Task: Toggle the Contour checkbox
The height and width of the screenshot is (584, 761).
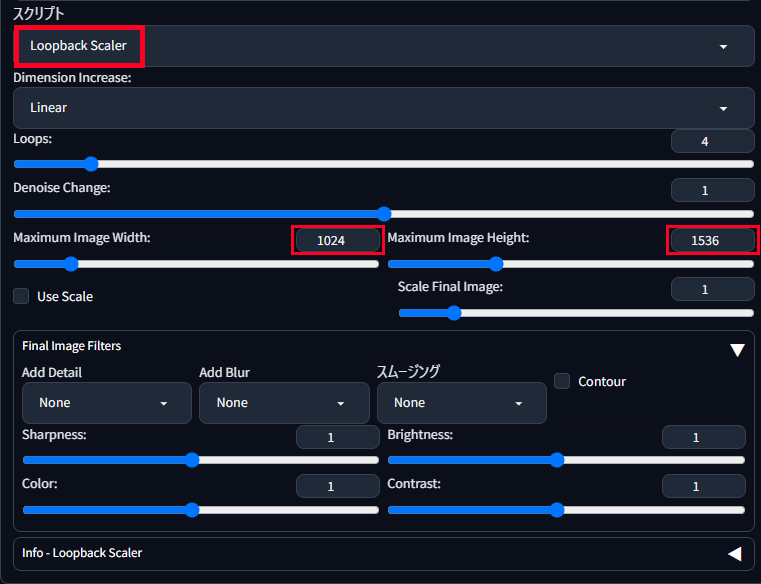Action: (x=562, y=381)
